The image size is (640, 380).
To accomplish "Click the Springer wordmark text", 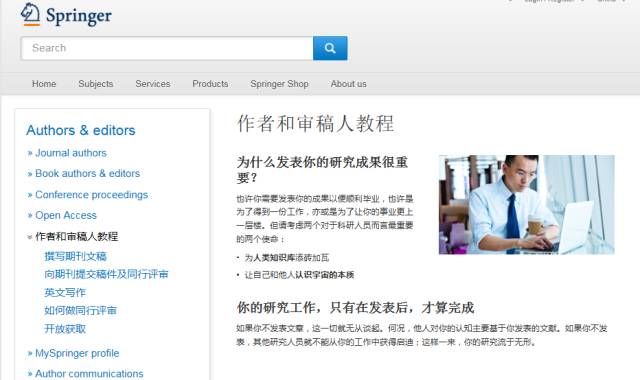I will point(78,16).
